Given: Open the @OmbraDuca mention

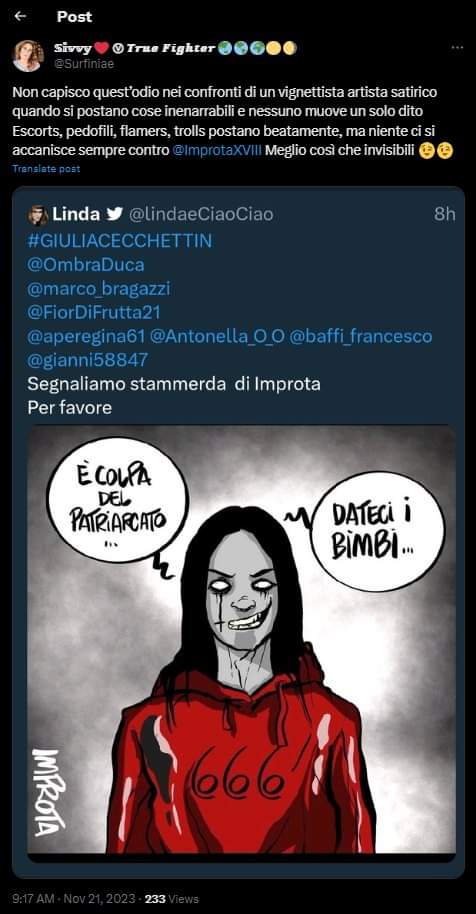Looking at the screenshot, I should (86, 265).
